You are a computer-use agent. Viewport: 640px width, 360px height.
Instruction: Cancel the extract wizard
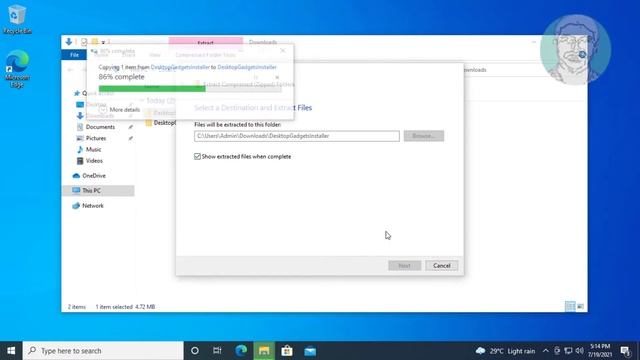tap(442, 266)
